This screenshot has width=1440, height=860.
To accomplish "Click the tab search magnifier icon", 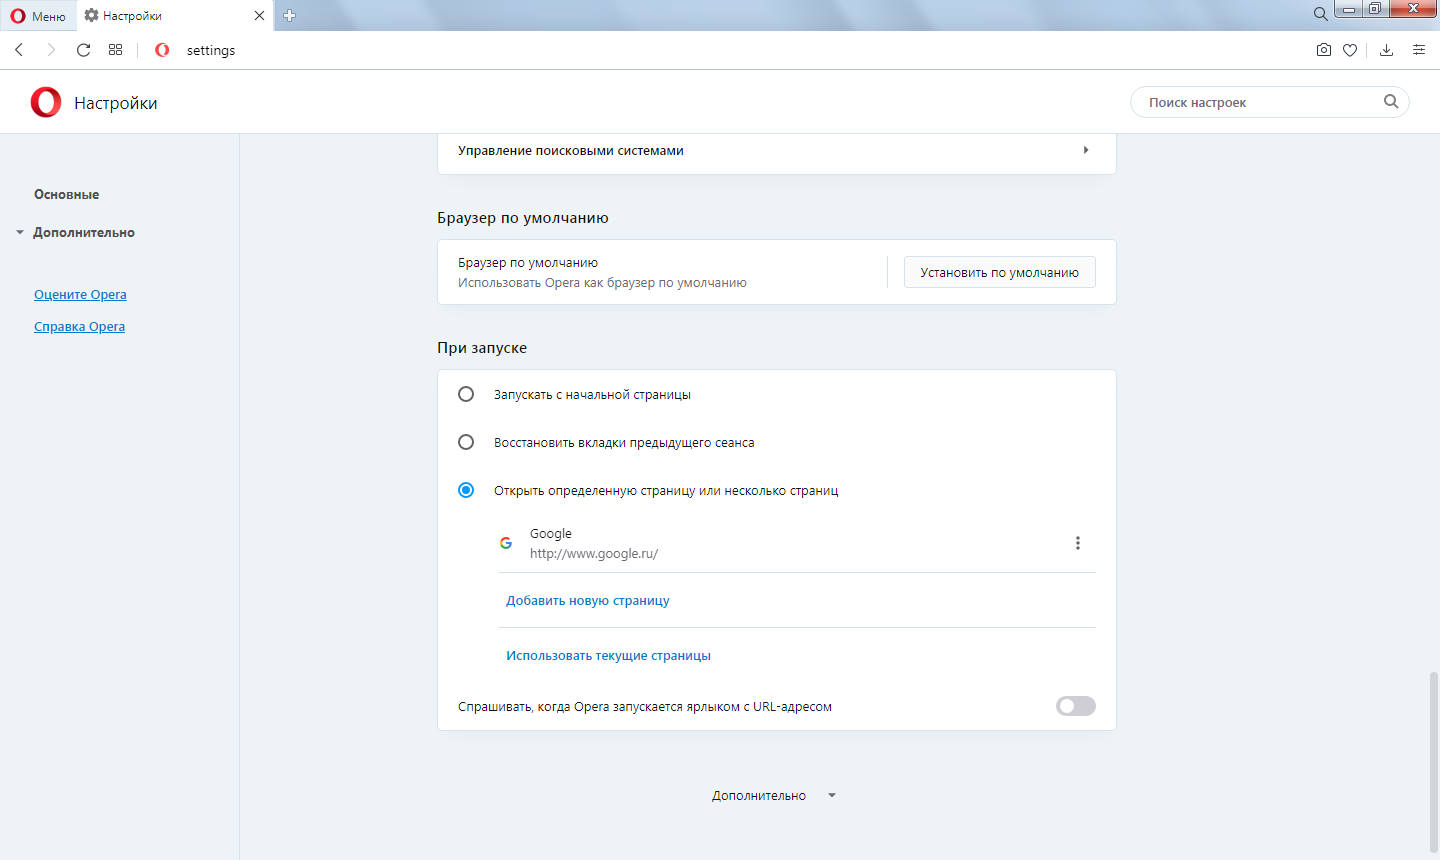I will (1320, 14).
